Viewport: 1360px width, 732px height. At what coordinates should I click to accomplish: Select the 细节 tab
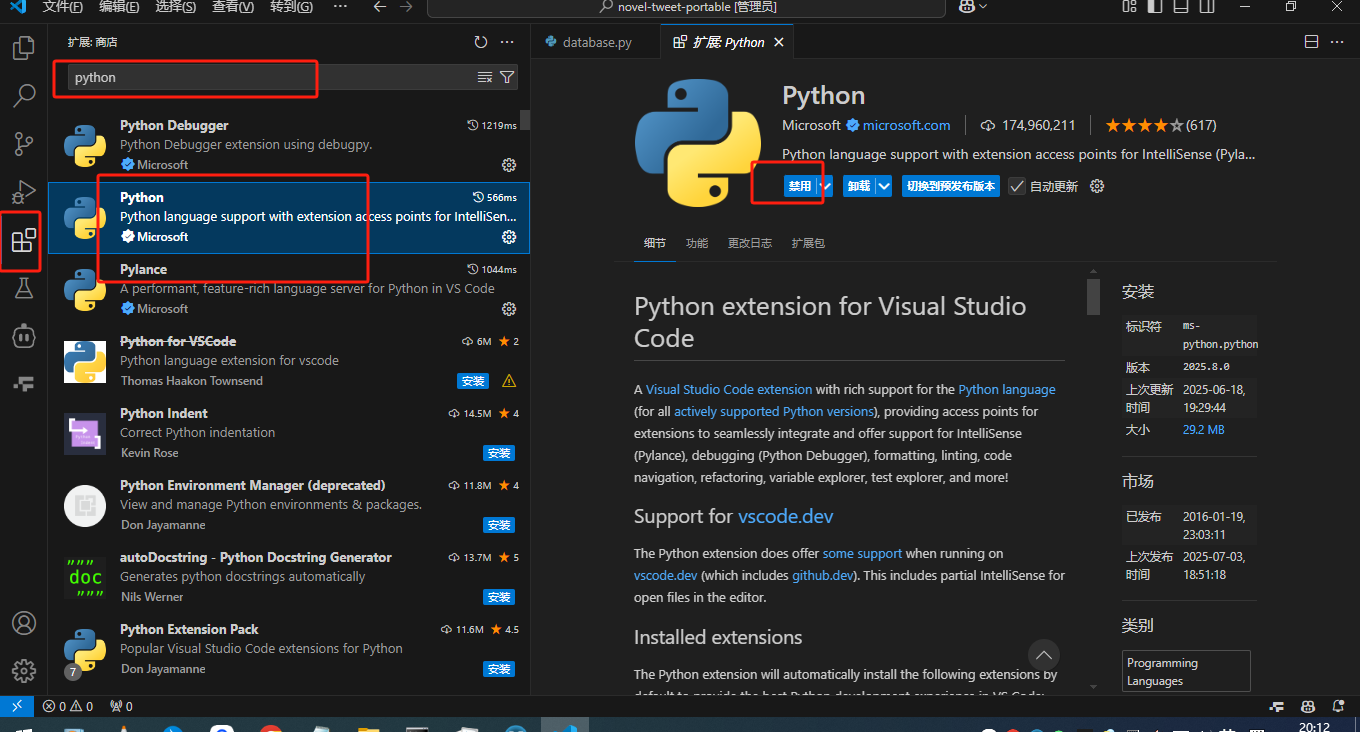click(655, 243)
